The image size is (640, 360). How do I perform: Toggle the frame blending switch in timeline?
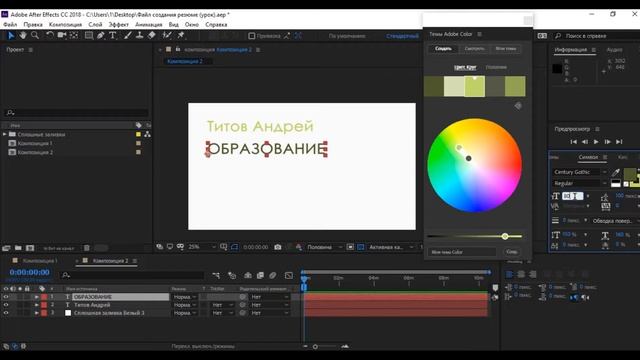coord(260,276)
